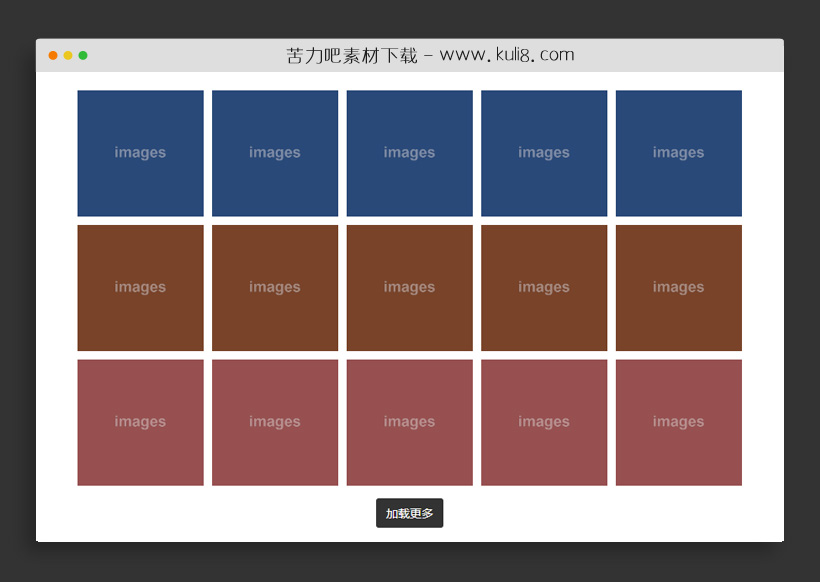Screen dimensions: 820x582
Task: Click the last blue image tile
Action: 678,153
